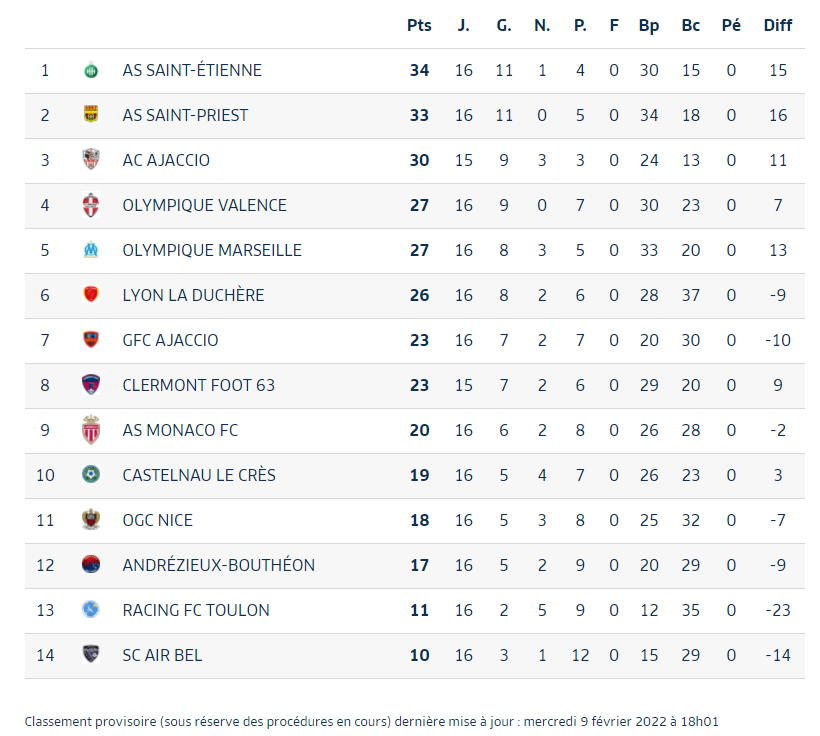This screenshot has width=820, height=736.
Task: Click the SC Air Bel crest
Action: [91, 655]
